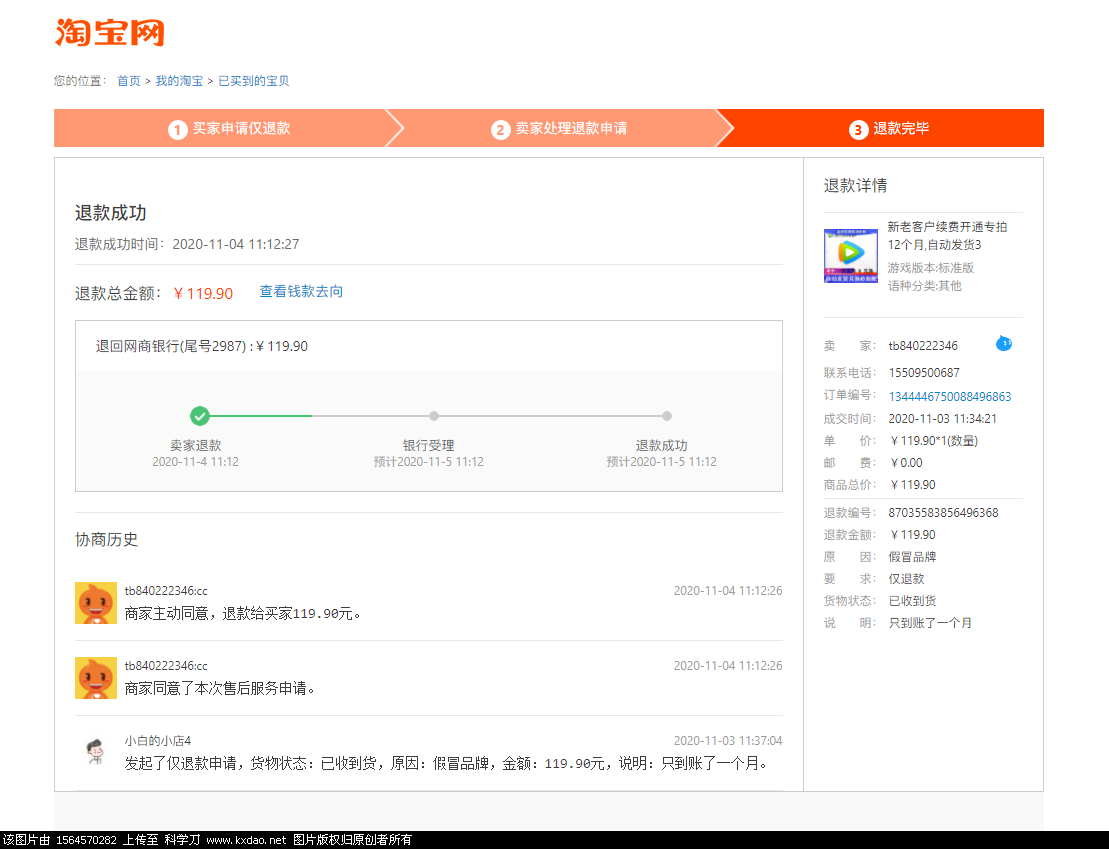Image resolution: width=1109 pixels, height=849 pixels.
Task: Open the 首页 breadcrumb link
Action: point(129,81)
